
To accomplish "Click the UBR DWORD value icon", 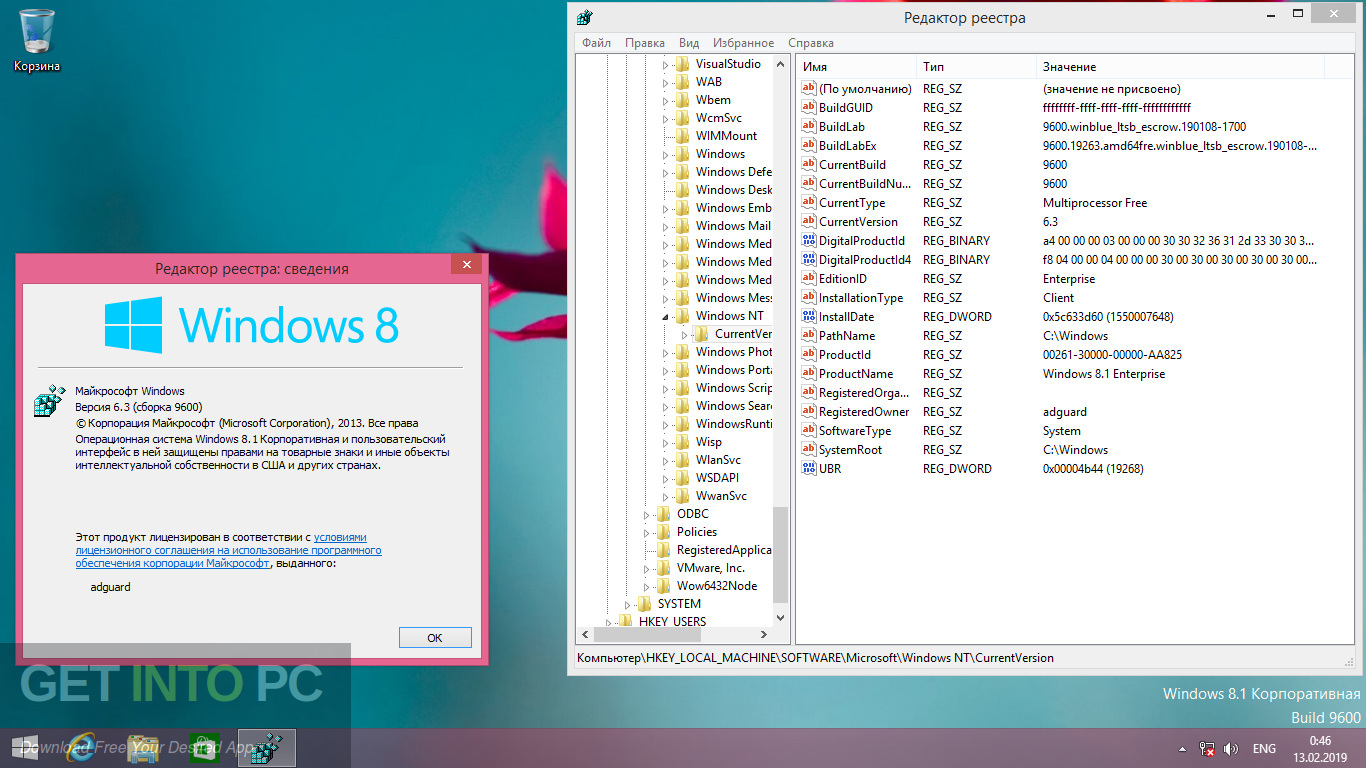I will [x=809, y=469].
